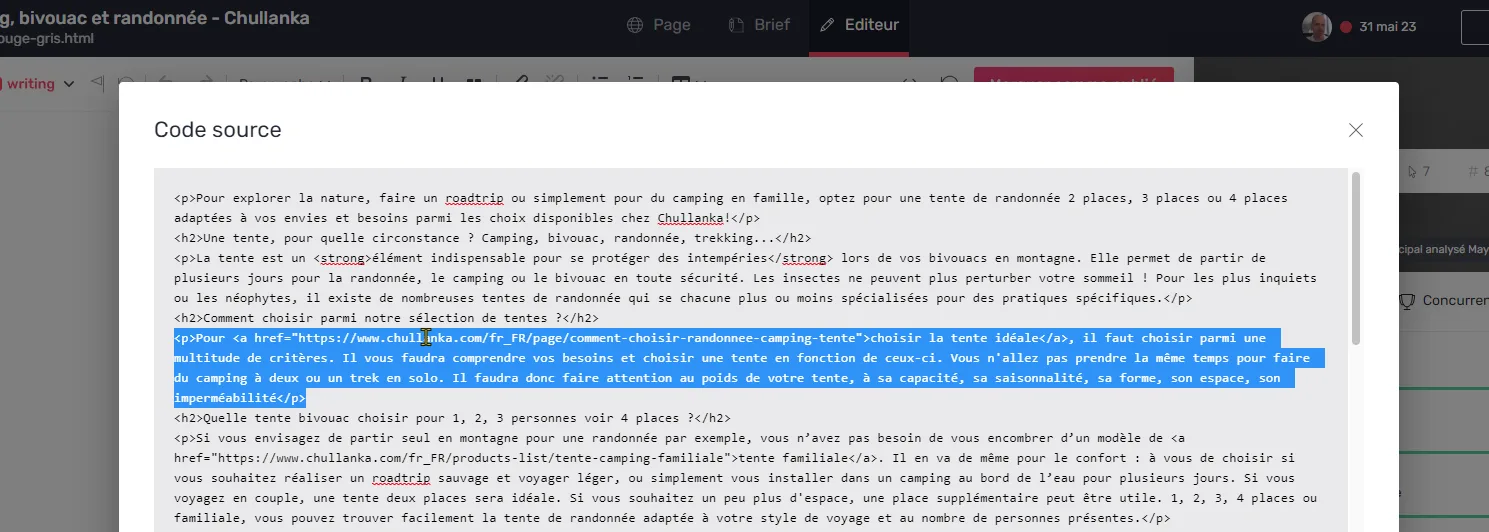Close the Code source dialog
Image resolution: width=1489 pixels, height=532 pixels.
pyautogui.click(x=1356, y=130)
